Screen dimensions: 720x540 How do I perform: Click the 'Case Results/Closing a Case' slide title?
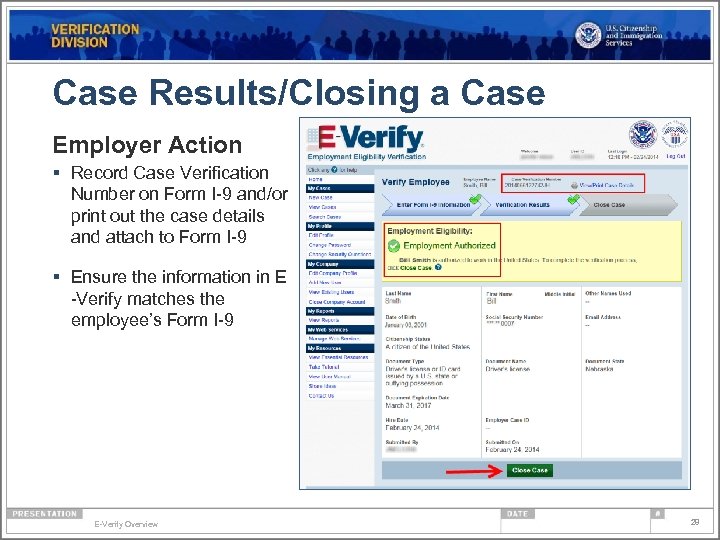[x=299, y=93]
